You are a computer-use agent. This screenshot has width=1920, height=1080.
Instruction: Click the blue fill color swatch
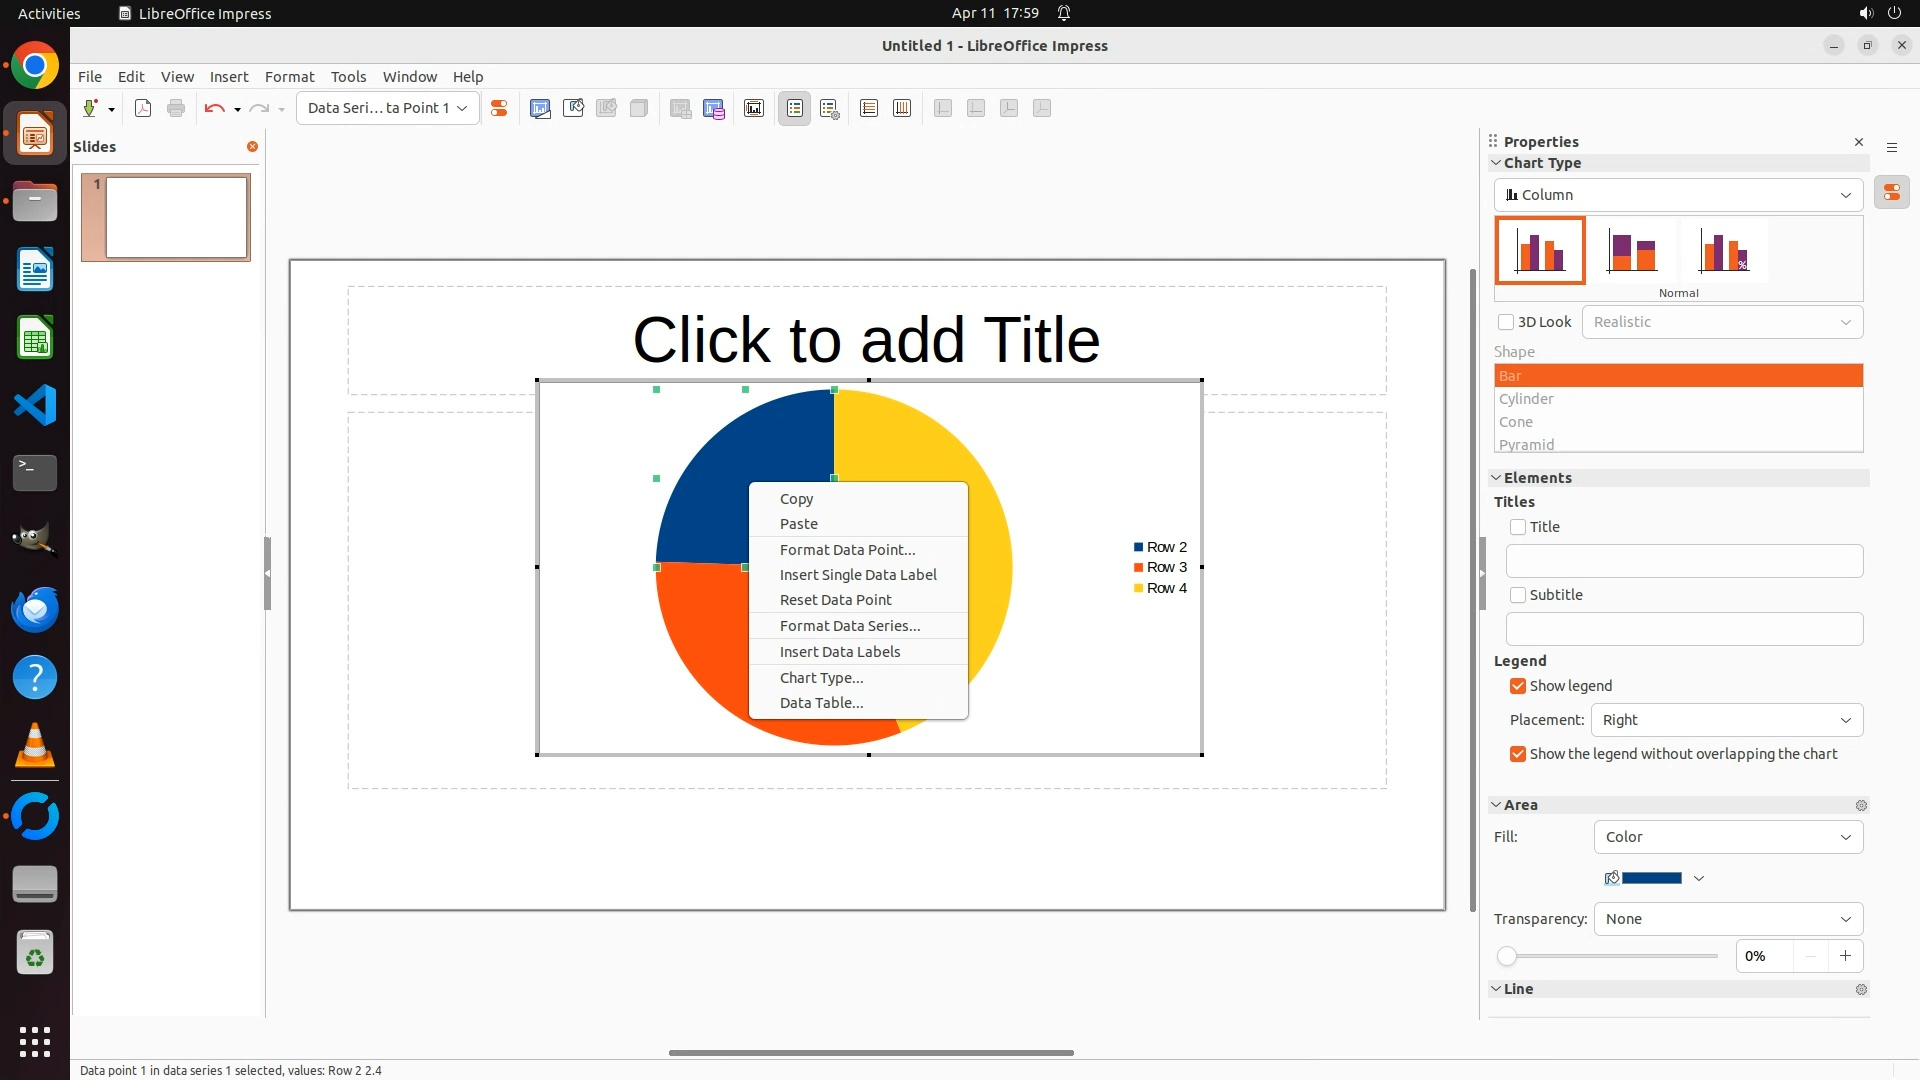tap(1651, 878)
